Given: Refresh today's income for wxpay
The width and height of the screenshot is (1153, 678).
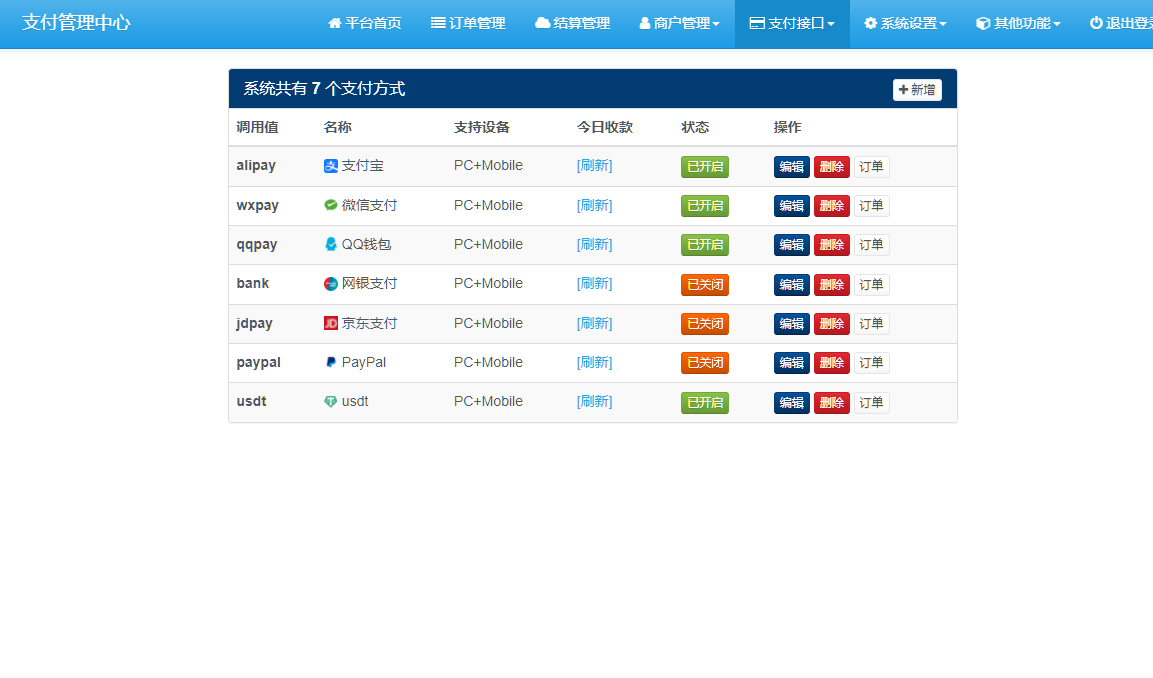Looking at the screenshot, I should (x=594, y=205).
